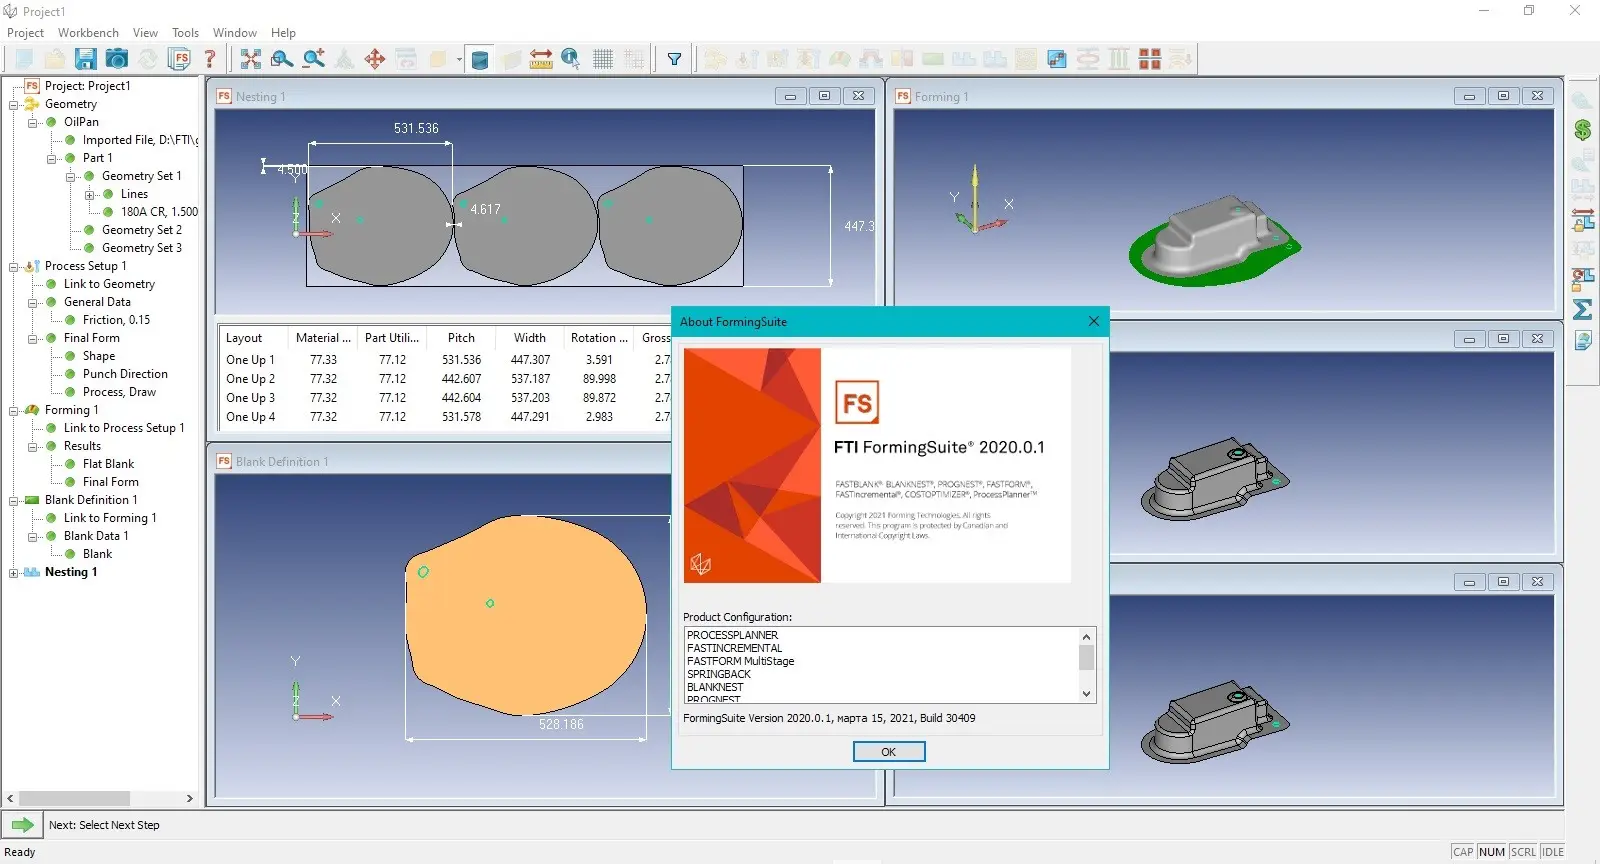The height and width of the screenshot is (864, 1600).
Task: Click the info query cursor icon
Action: coord(571,59)
